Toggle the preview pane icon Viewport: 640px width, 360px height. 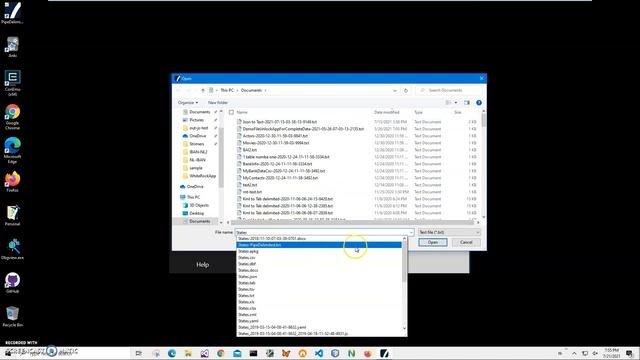467,102
